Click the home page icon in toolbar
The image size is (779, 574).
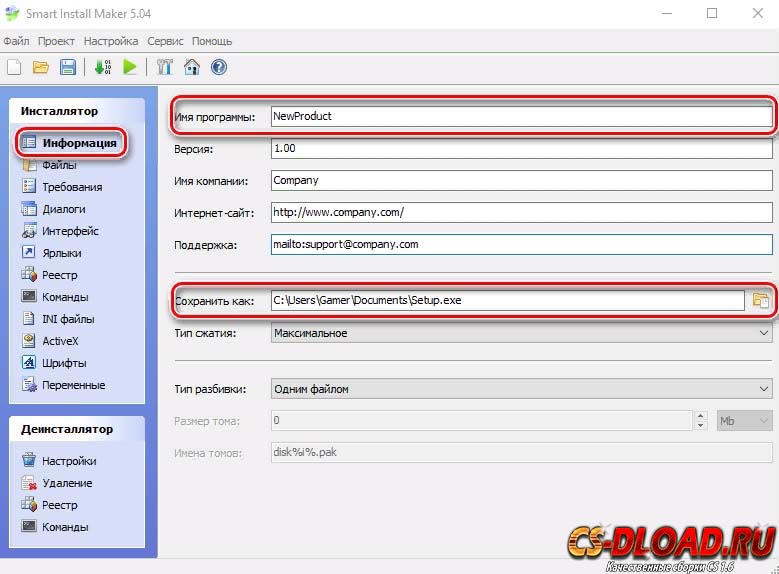tap(192, 67)
